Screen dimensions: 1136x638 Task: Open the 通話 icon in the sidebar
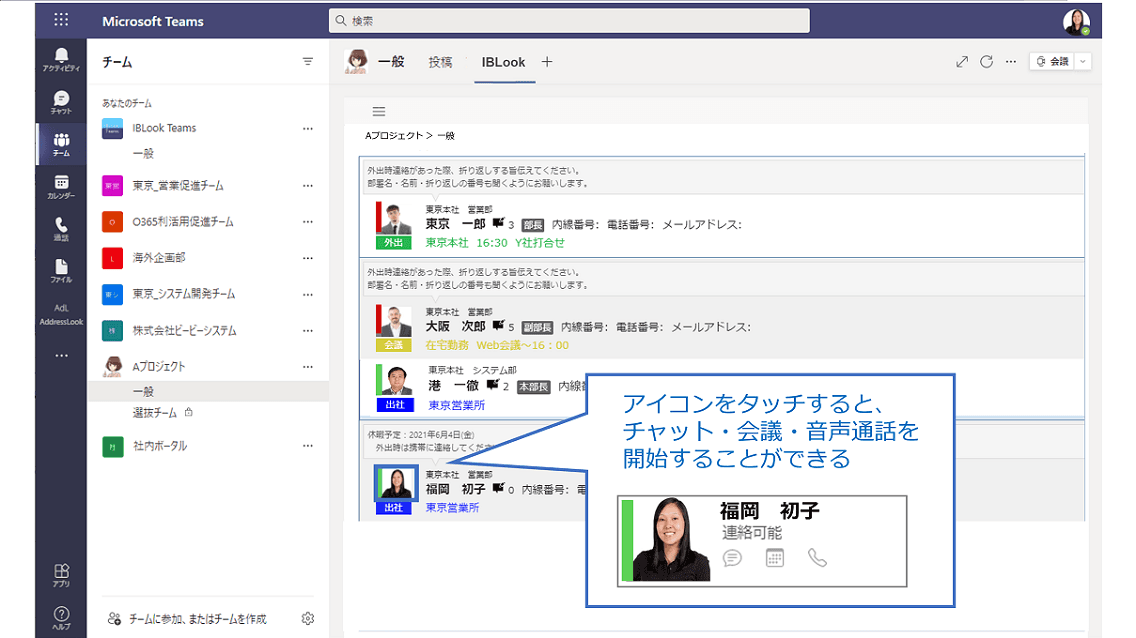(x=61, y=227)
